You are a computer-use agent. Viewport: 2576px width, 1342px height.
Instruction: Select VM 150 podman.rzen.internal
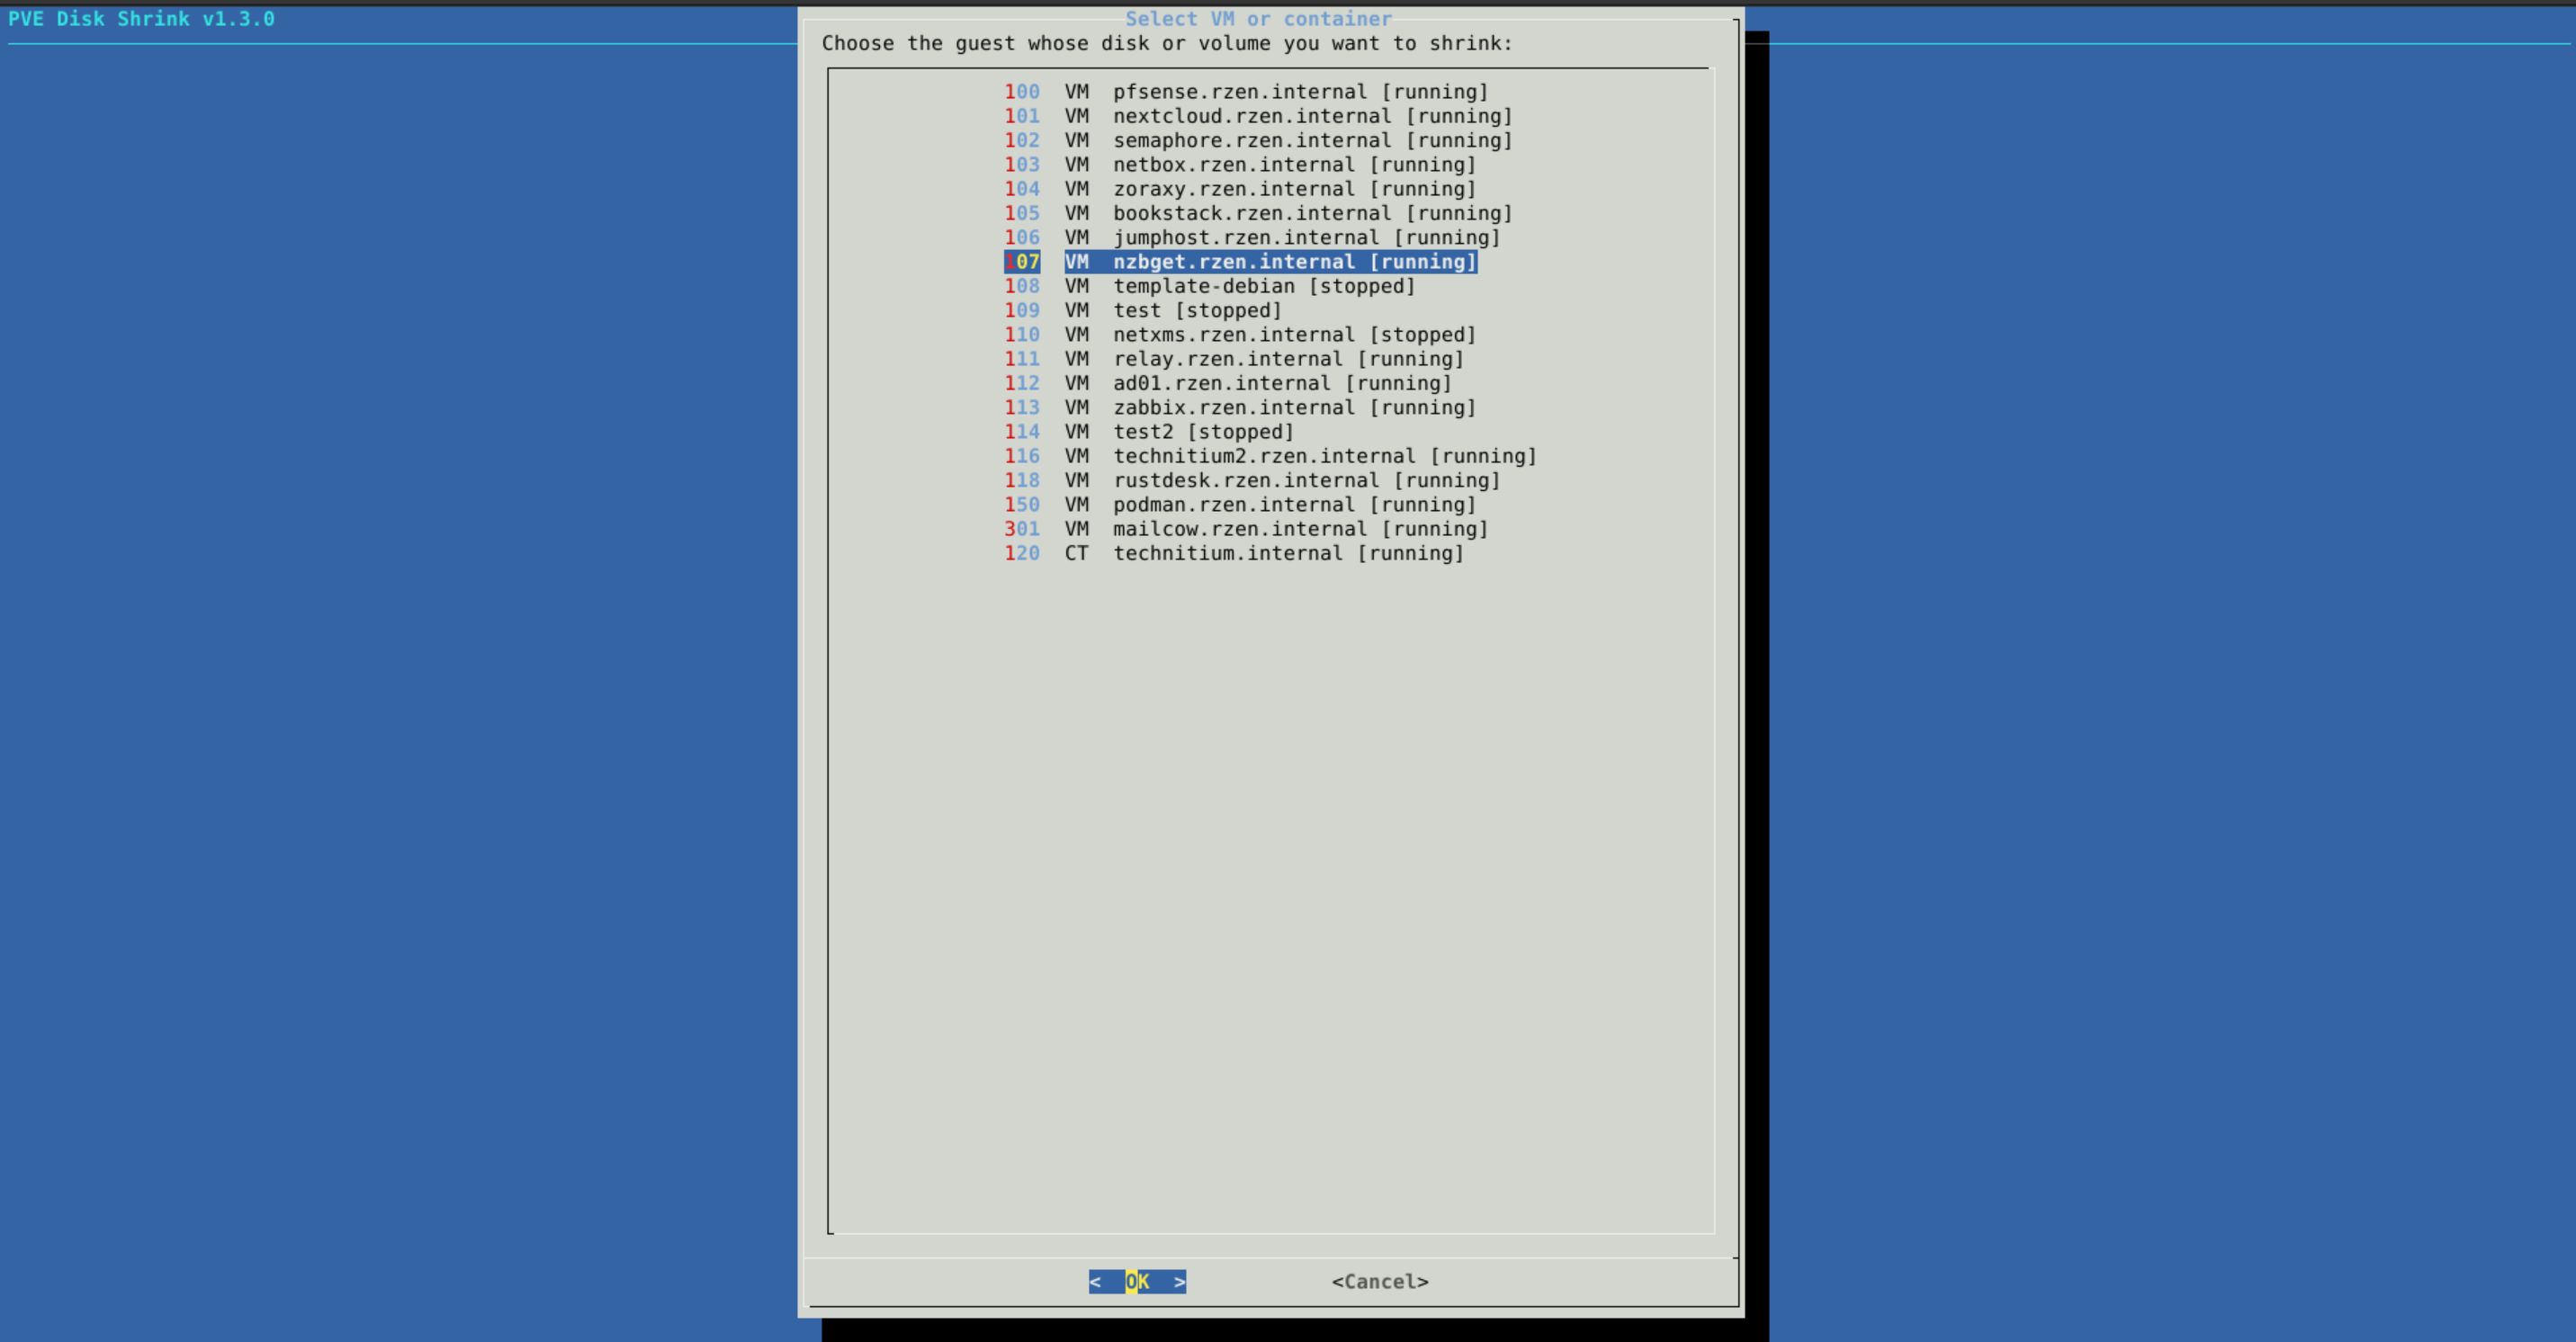[x=1240, y=505]
